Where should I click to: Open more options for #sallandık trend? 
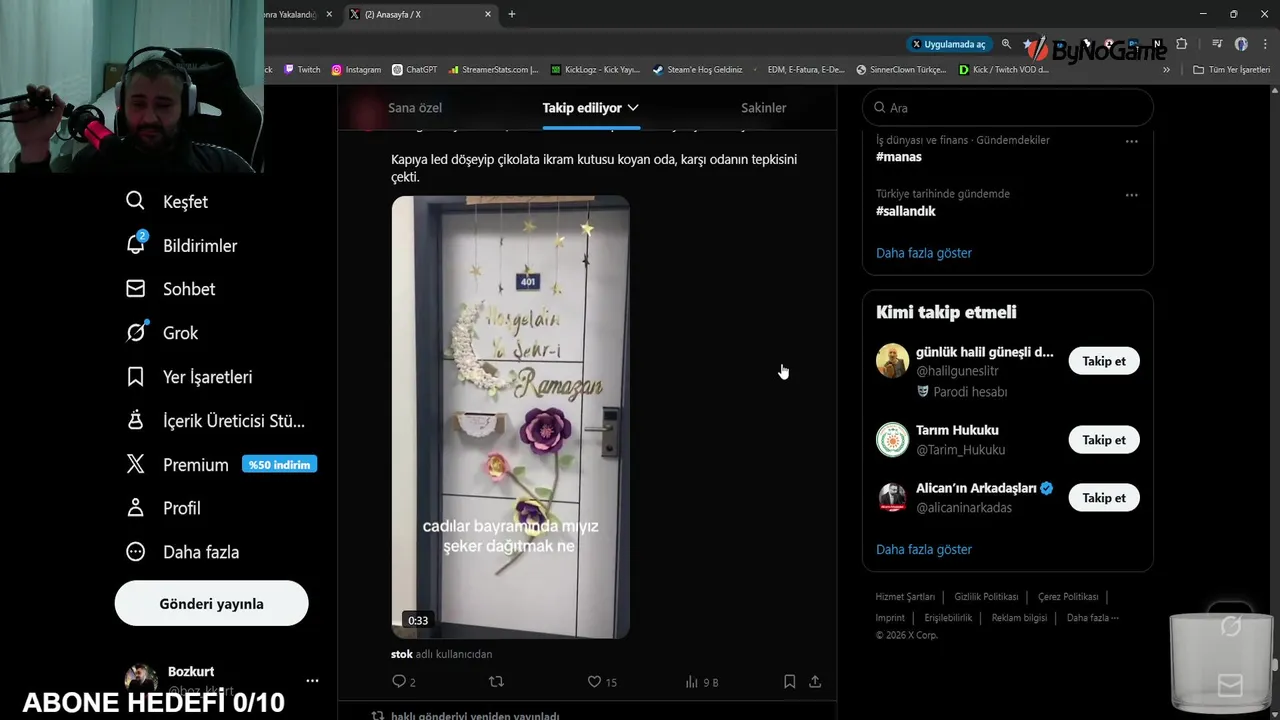(1132, 195)
